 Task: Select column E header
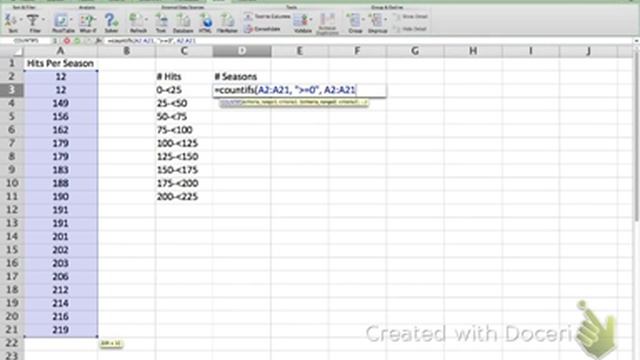[300, 51]
